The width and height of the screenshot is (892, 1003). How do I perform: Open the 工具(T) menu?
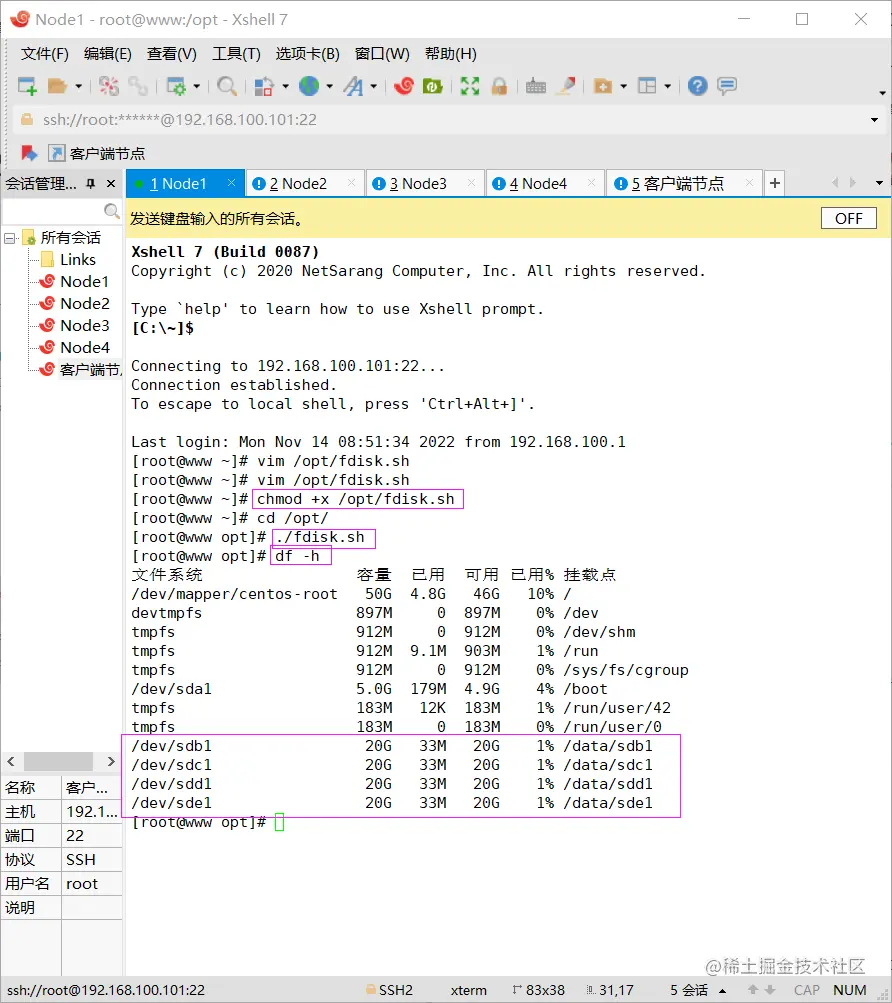[236, 54]
